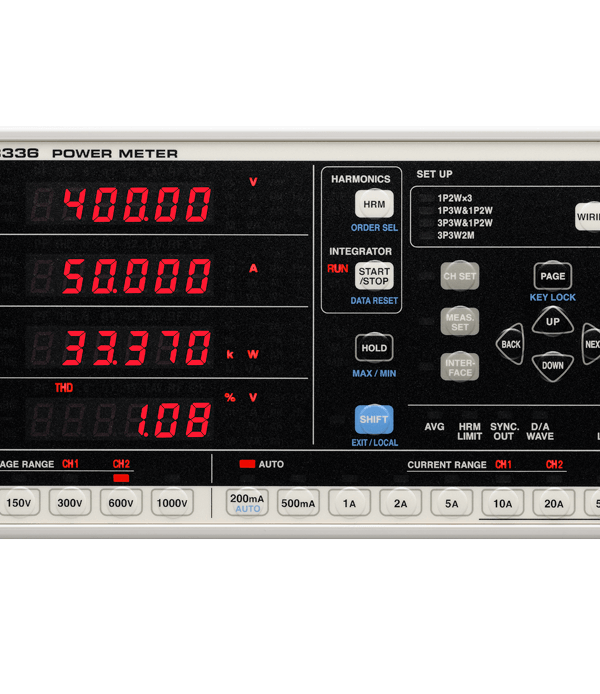Click the START/STOP integrator button
Viewport: 600px width, 694px height.
(x=374, y=276)
